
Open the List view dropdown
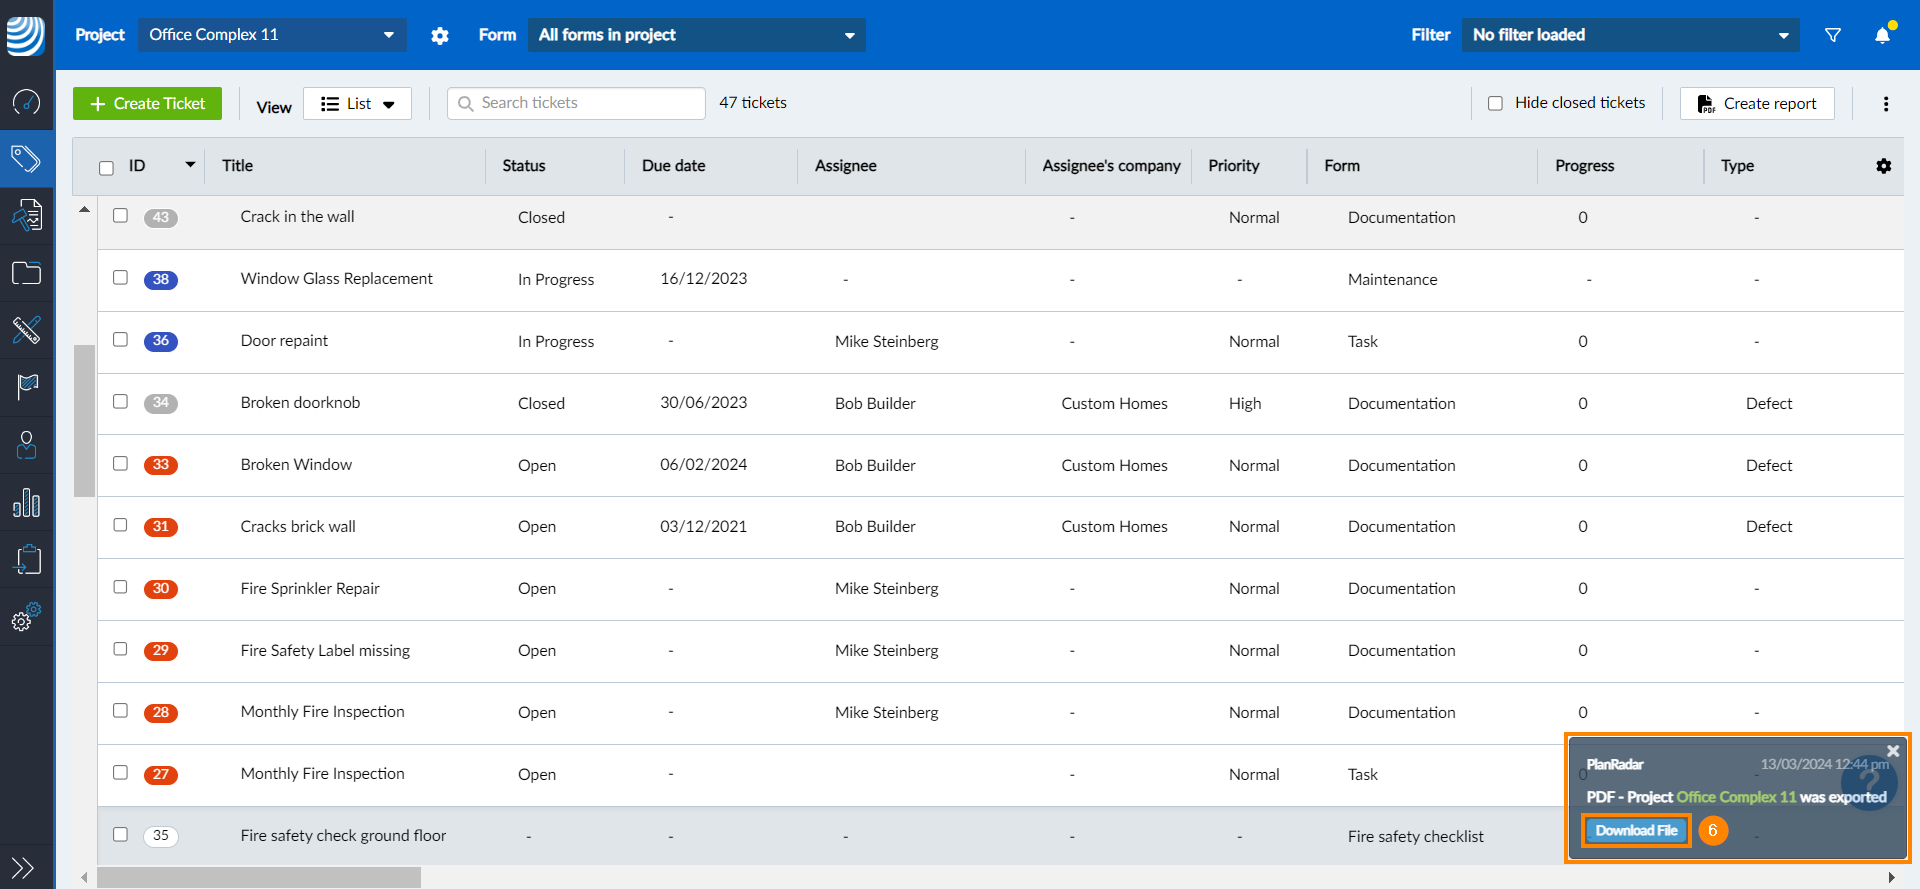pyautogui.click(x=358, y=104)
